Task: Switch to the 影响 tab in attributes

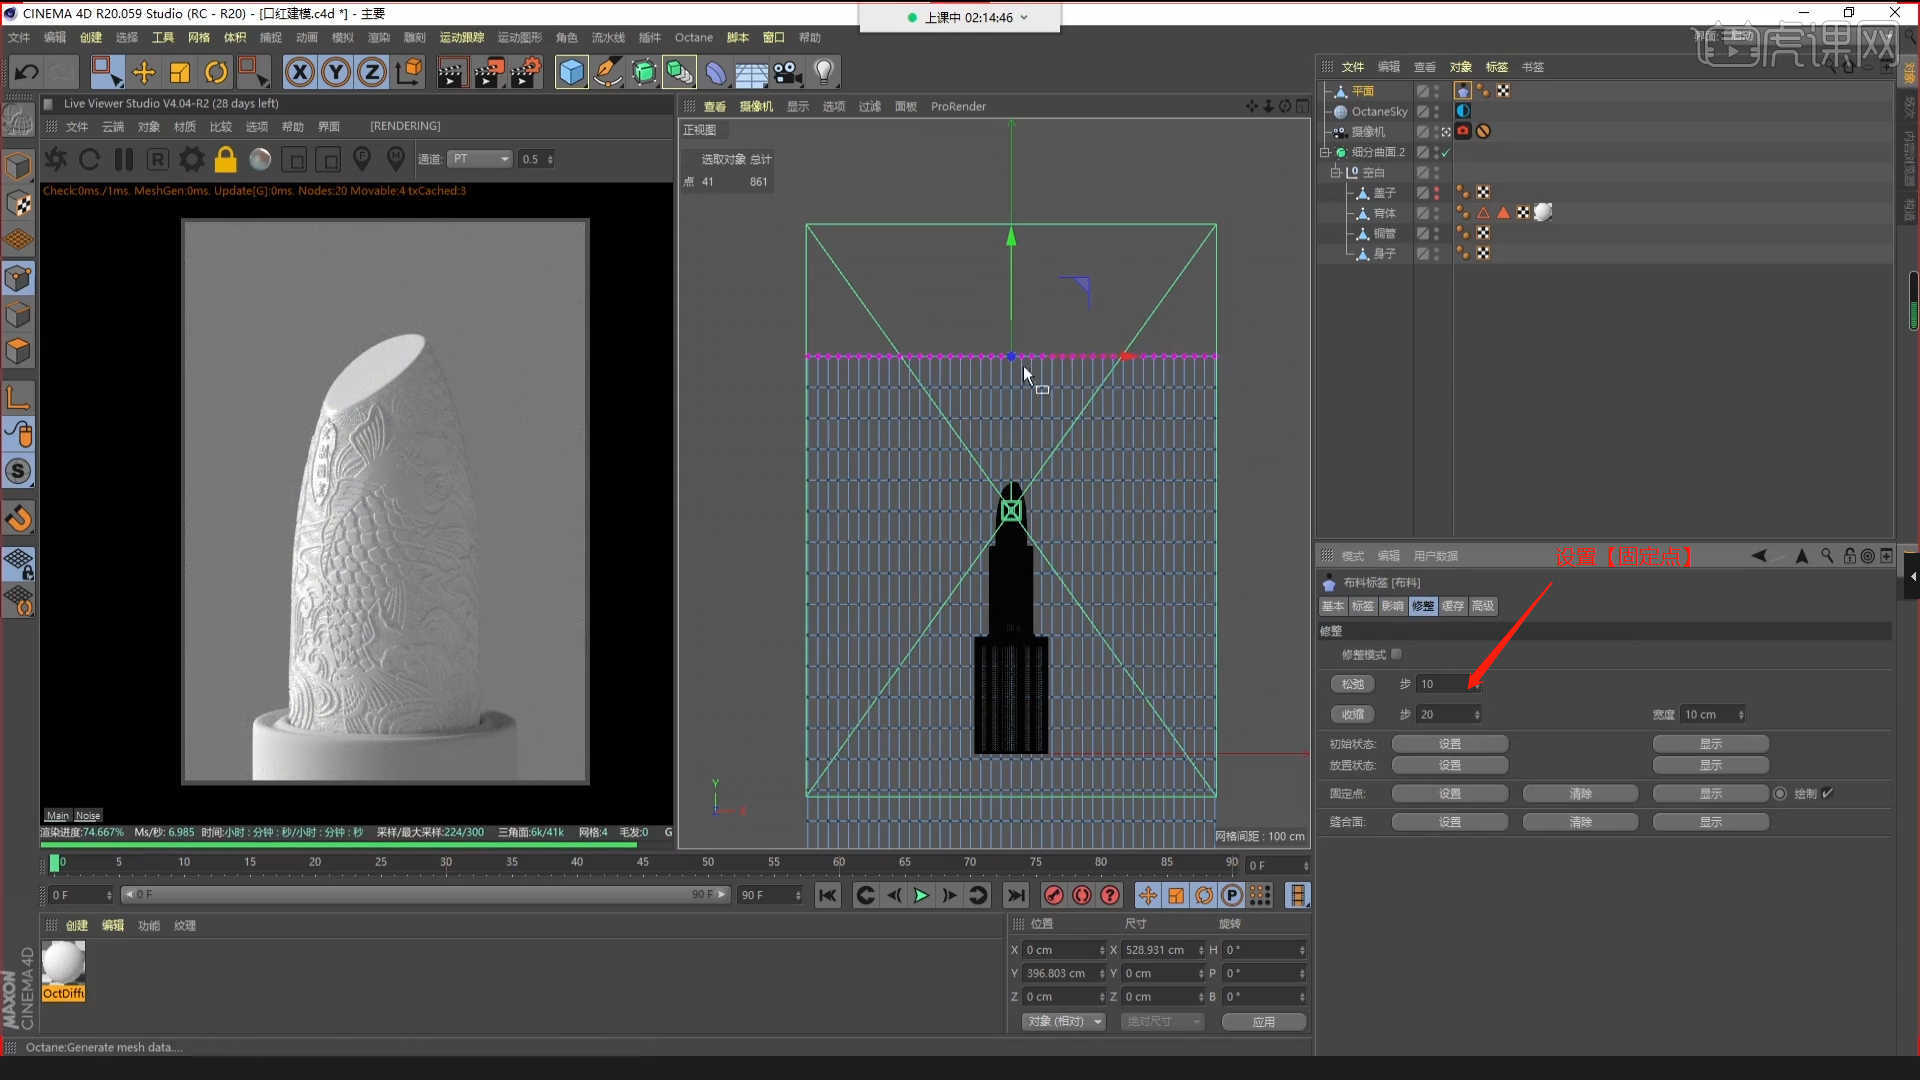Action: point(1393,606)
